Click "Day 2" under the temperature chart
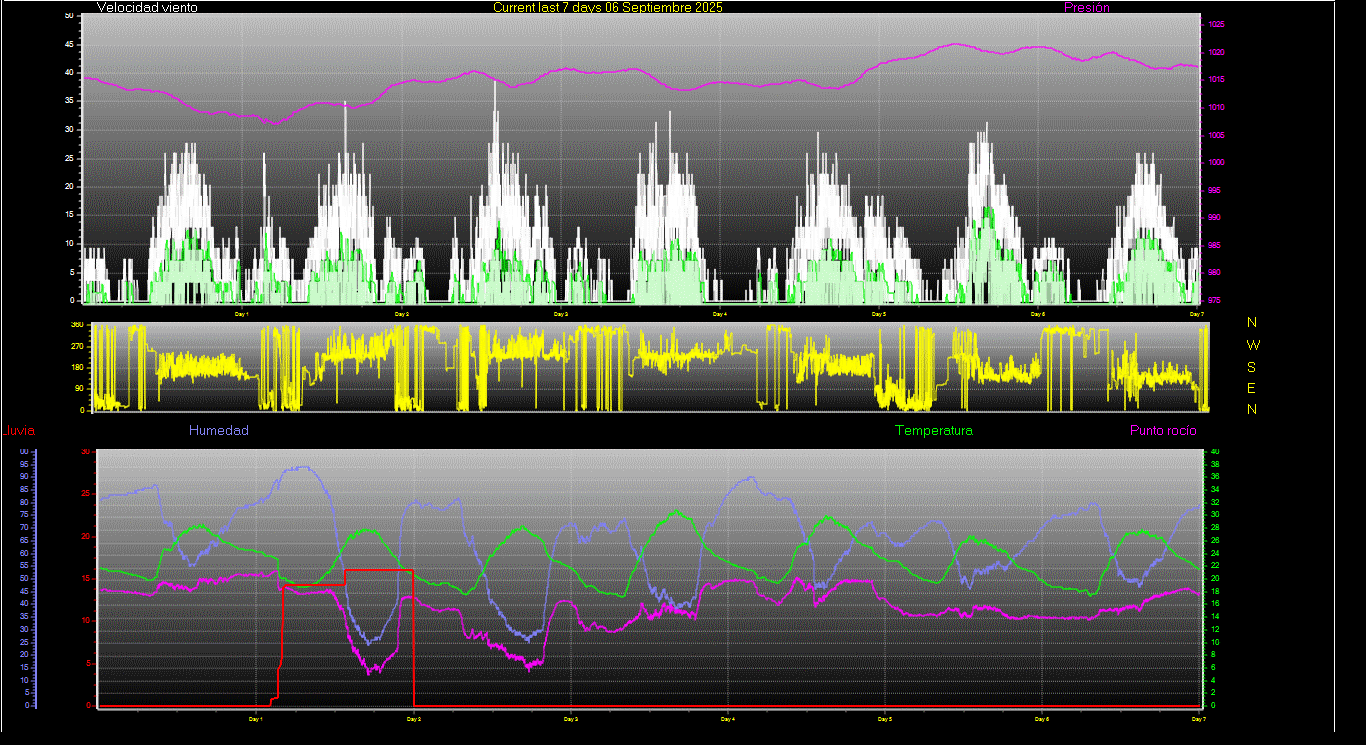The height and width of the screenshot is (745, 1366). [413, 718]
